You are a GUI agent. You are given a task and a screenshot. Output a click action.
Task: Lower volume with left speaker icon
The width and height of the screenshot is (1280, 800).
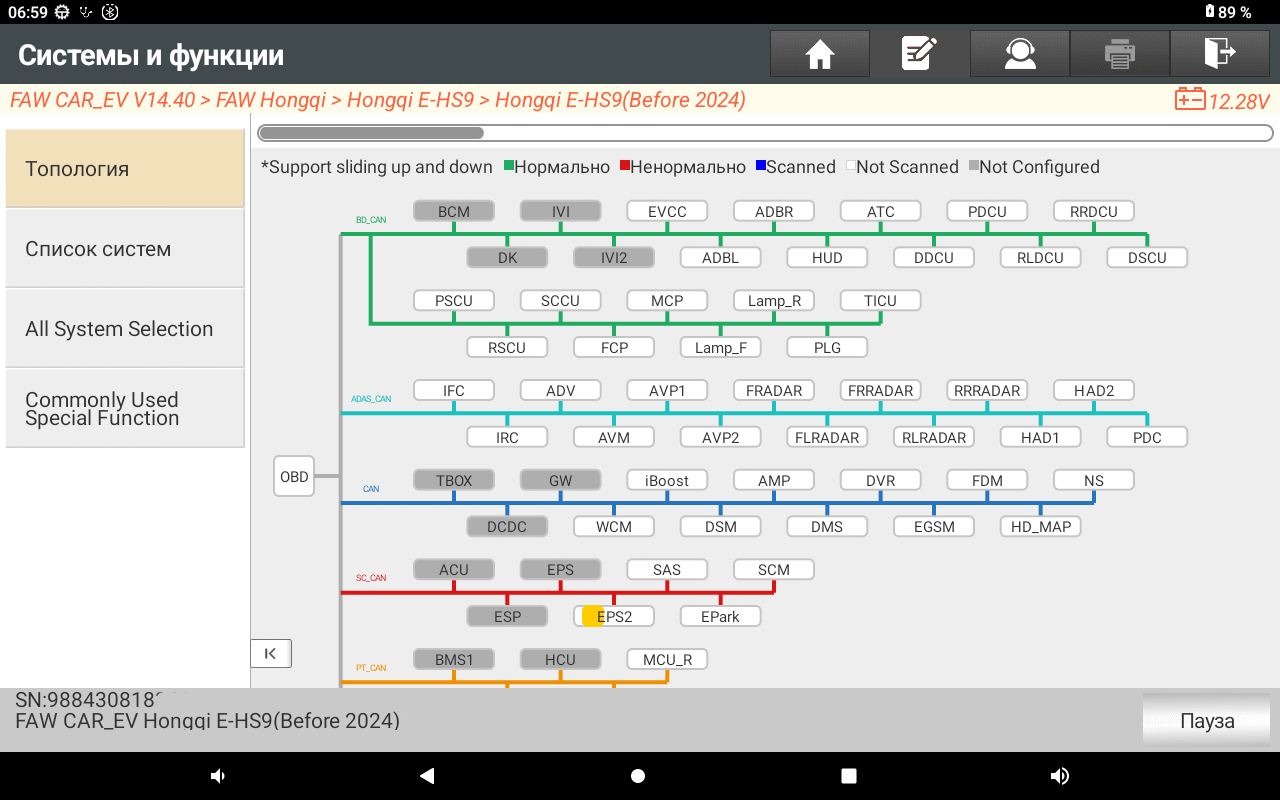click(x=217, y=776)
